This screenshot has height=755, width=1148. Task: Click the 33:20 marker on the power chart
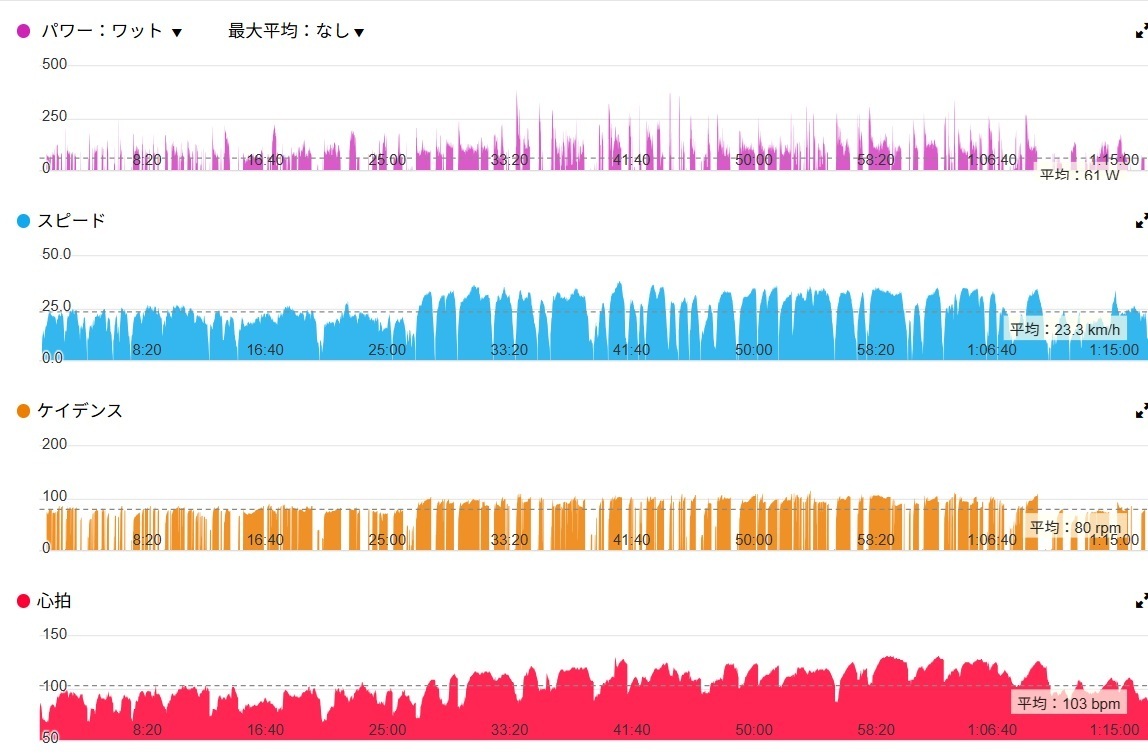509,159
